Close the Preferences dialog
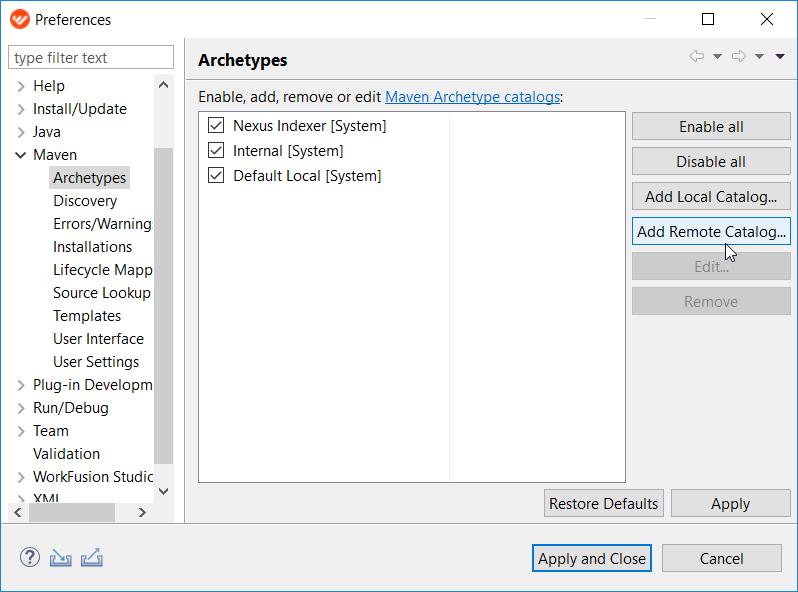 (766, 19)
